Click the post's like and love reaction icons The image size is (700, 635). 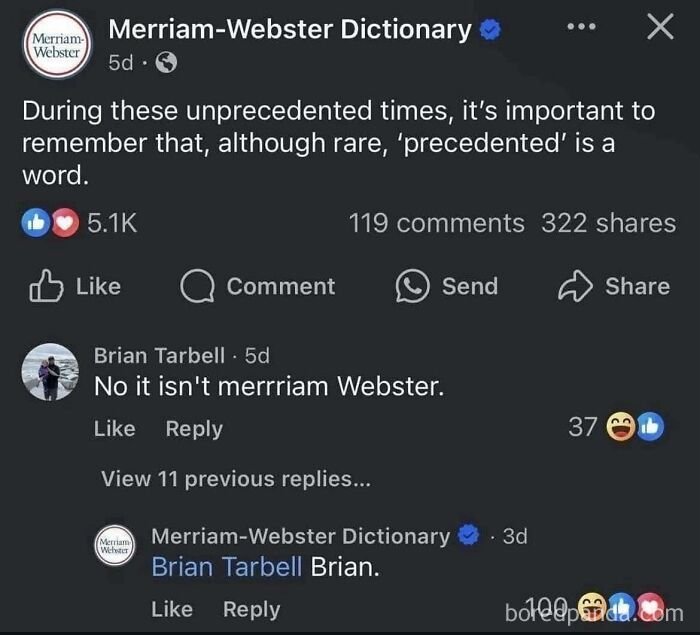tap(52, 223)
